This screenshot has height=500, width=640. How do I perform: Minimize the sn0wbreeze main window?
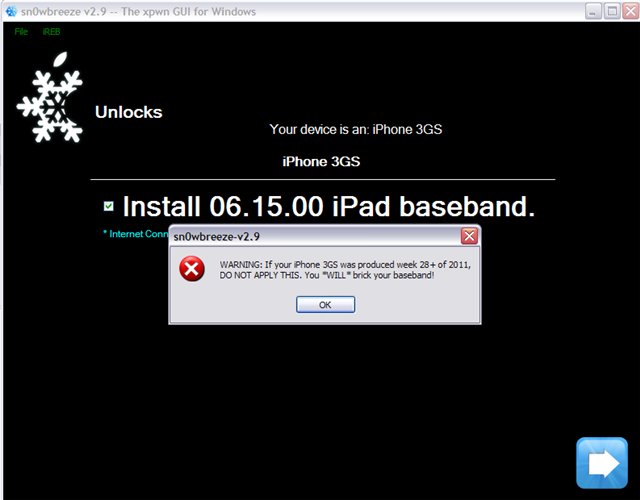[593, 11]
